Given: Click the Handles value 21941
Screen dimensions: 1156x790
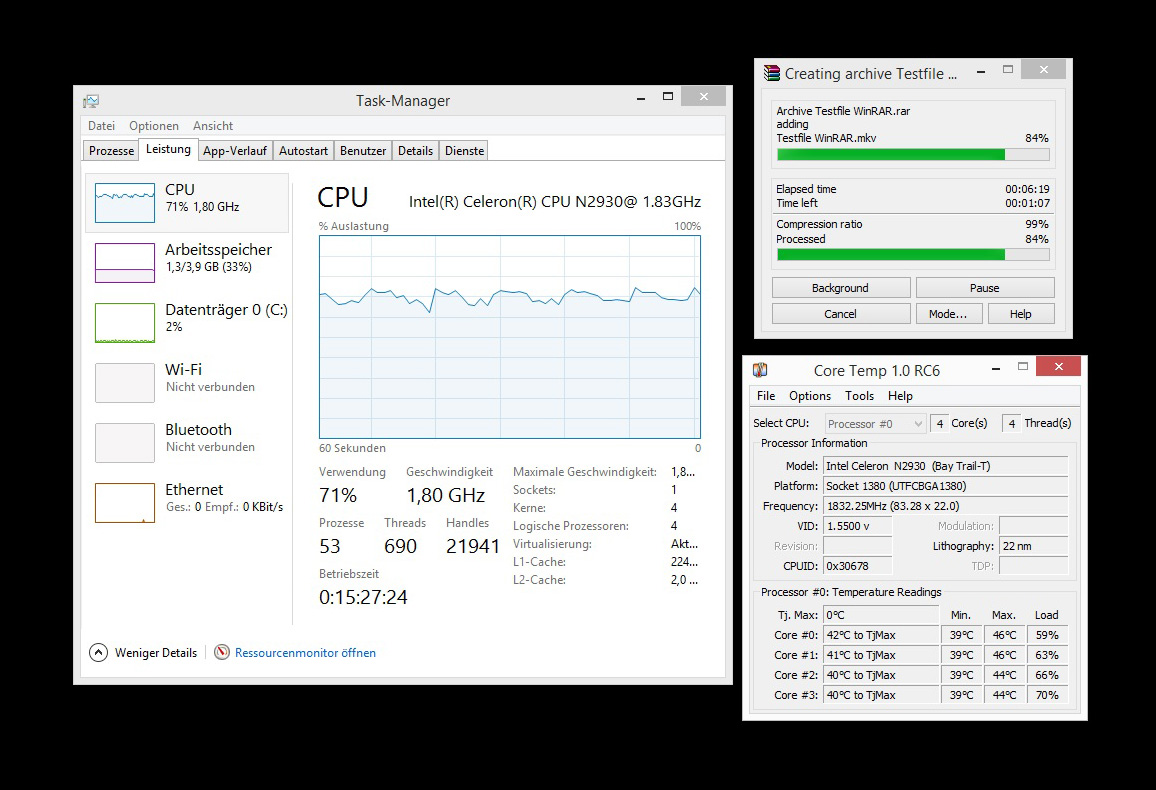Looking at the screenshot, I should 473,546.
